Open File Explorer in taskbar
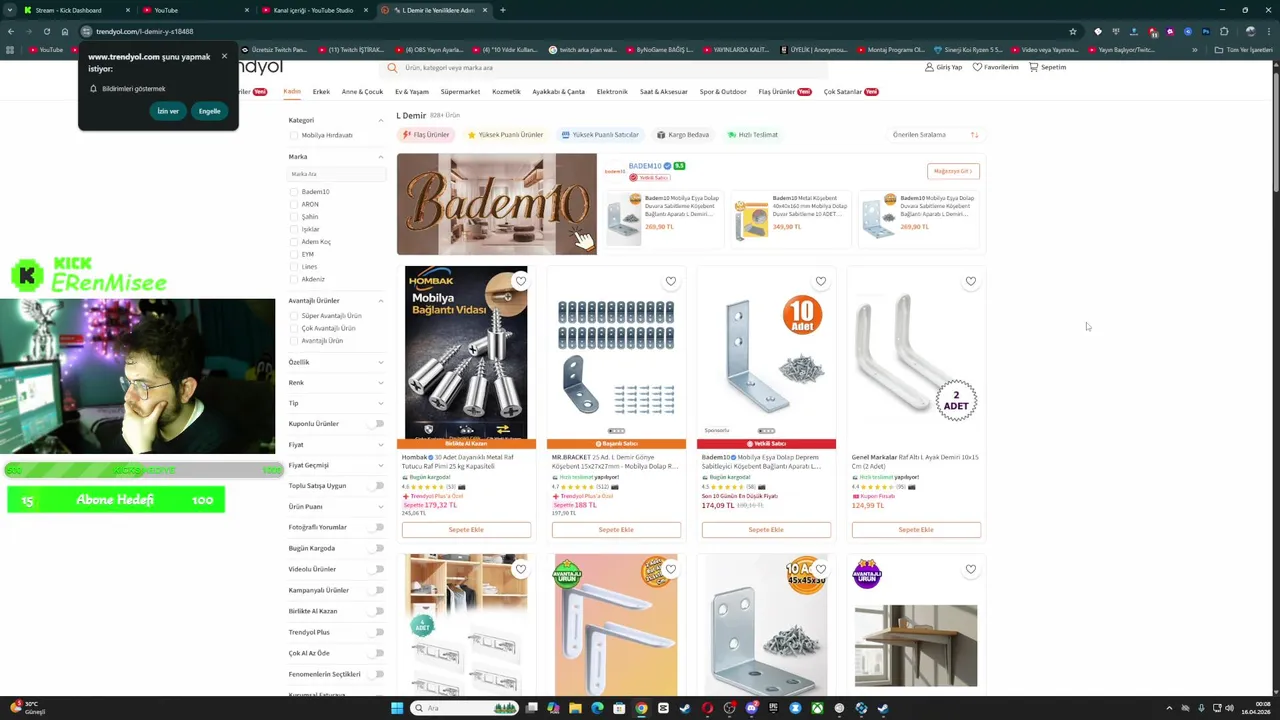1280x720 pixels. [575, 708]
